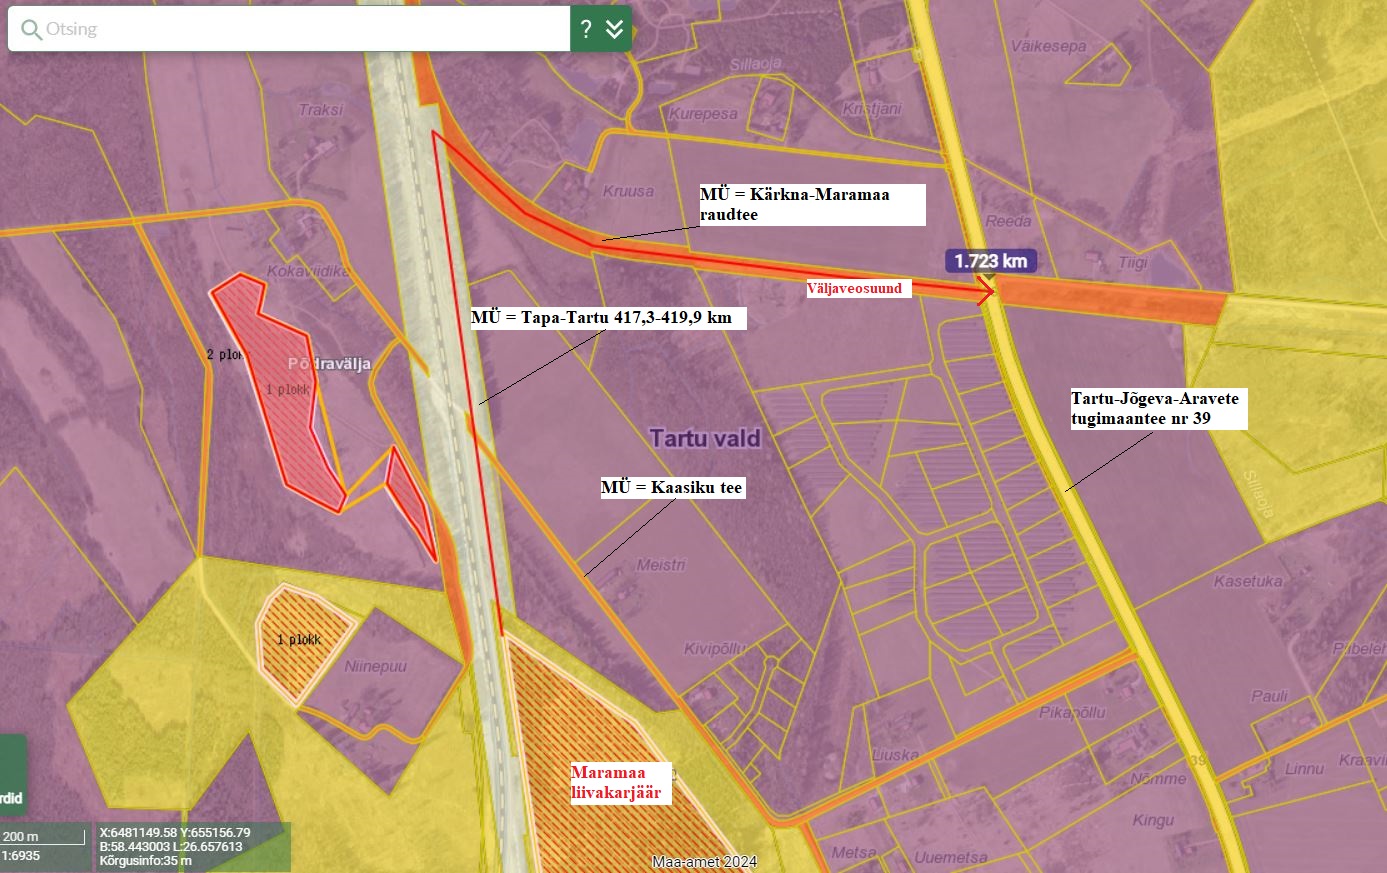
Task: Click the 1:6935 map scale value
Action: [x=22, y=856]
